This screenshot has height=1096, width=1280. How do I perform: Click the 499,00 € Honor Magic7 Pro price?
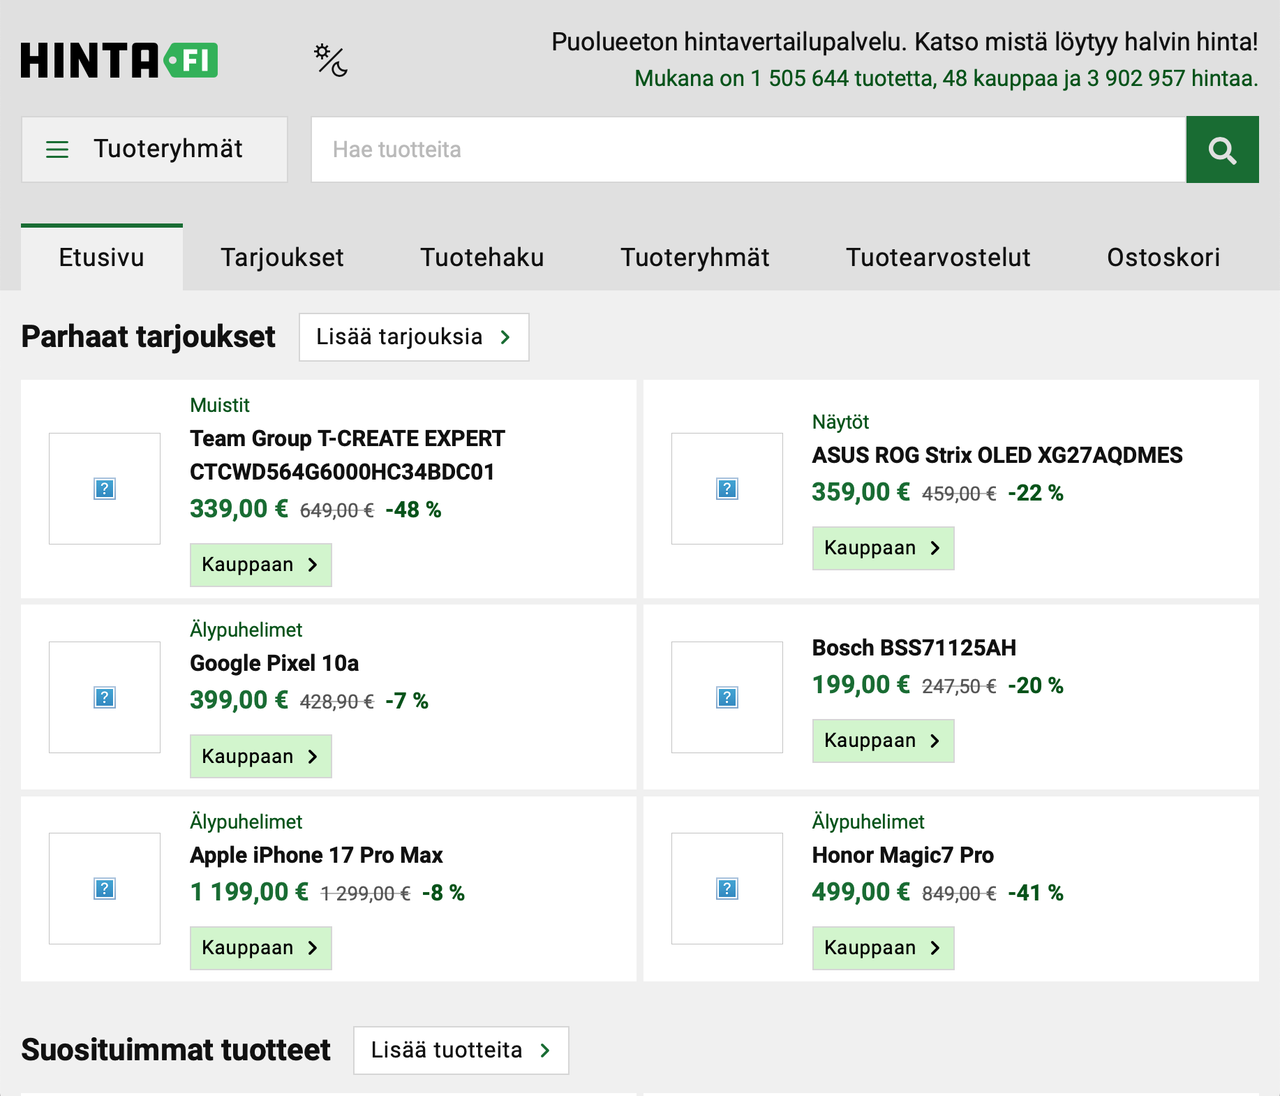click(861, 892)
